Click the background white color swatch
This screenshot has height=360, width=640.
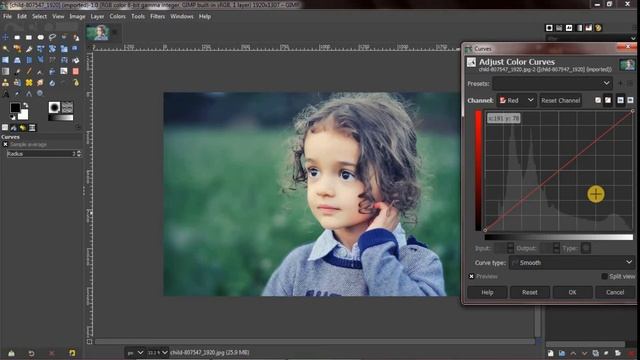[x=24, y=116]
